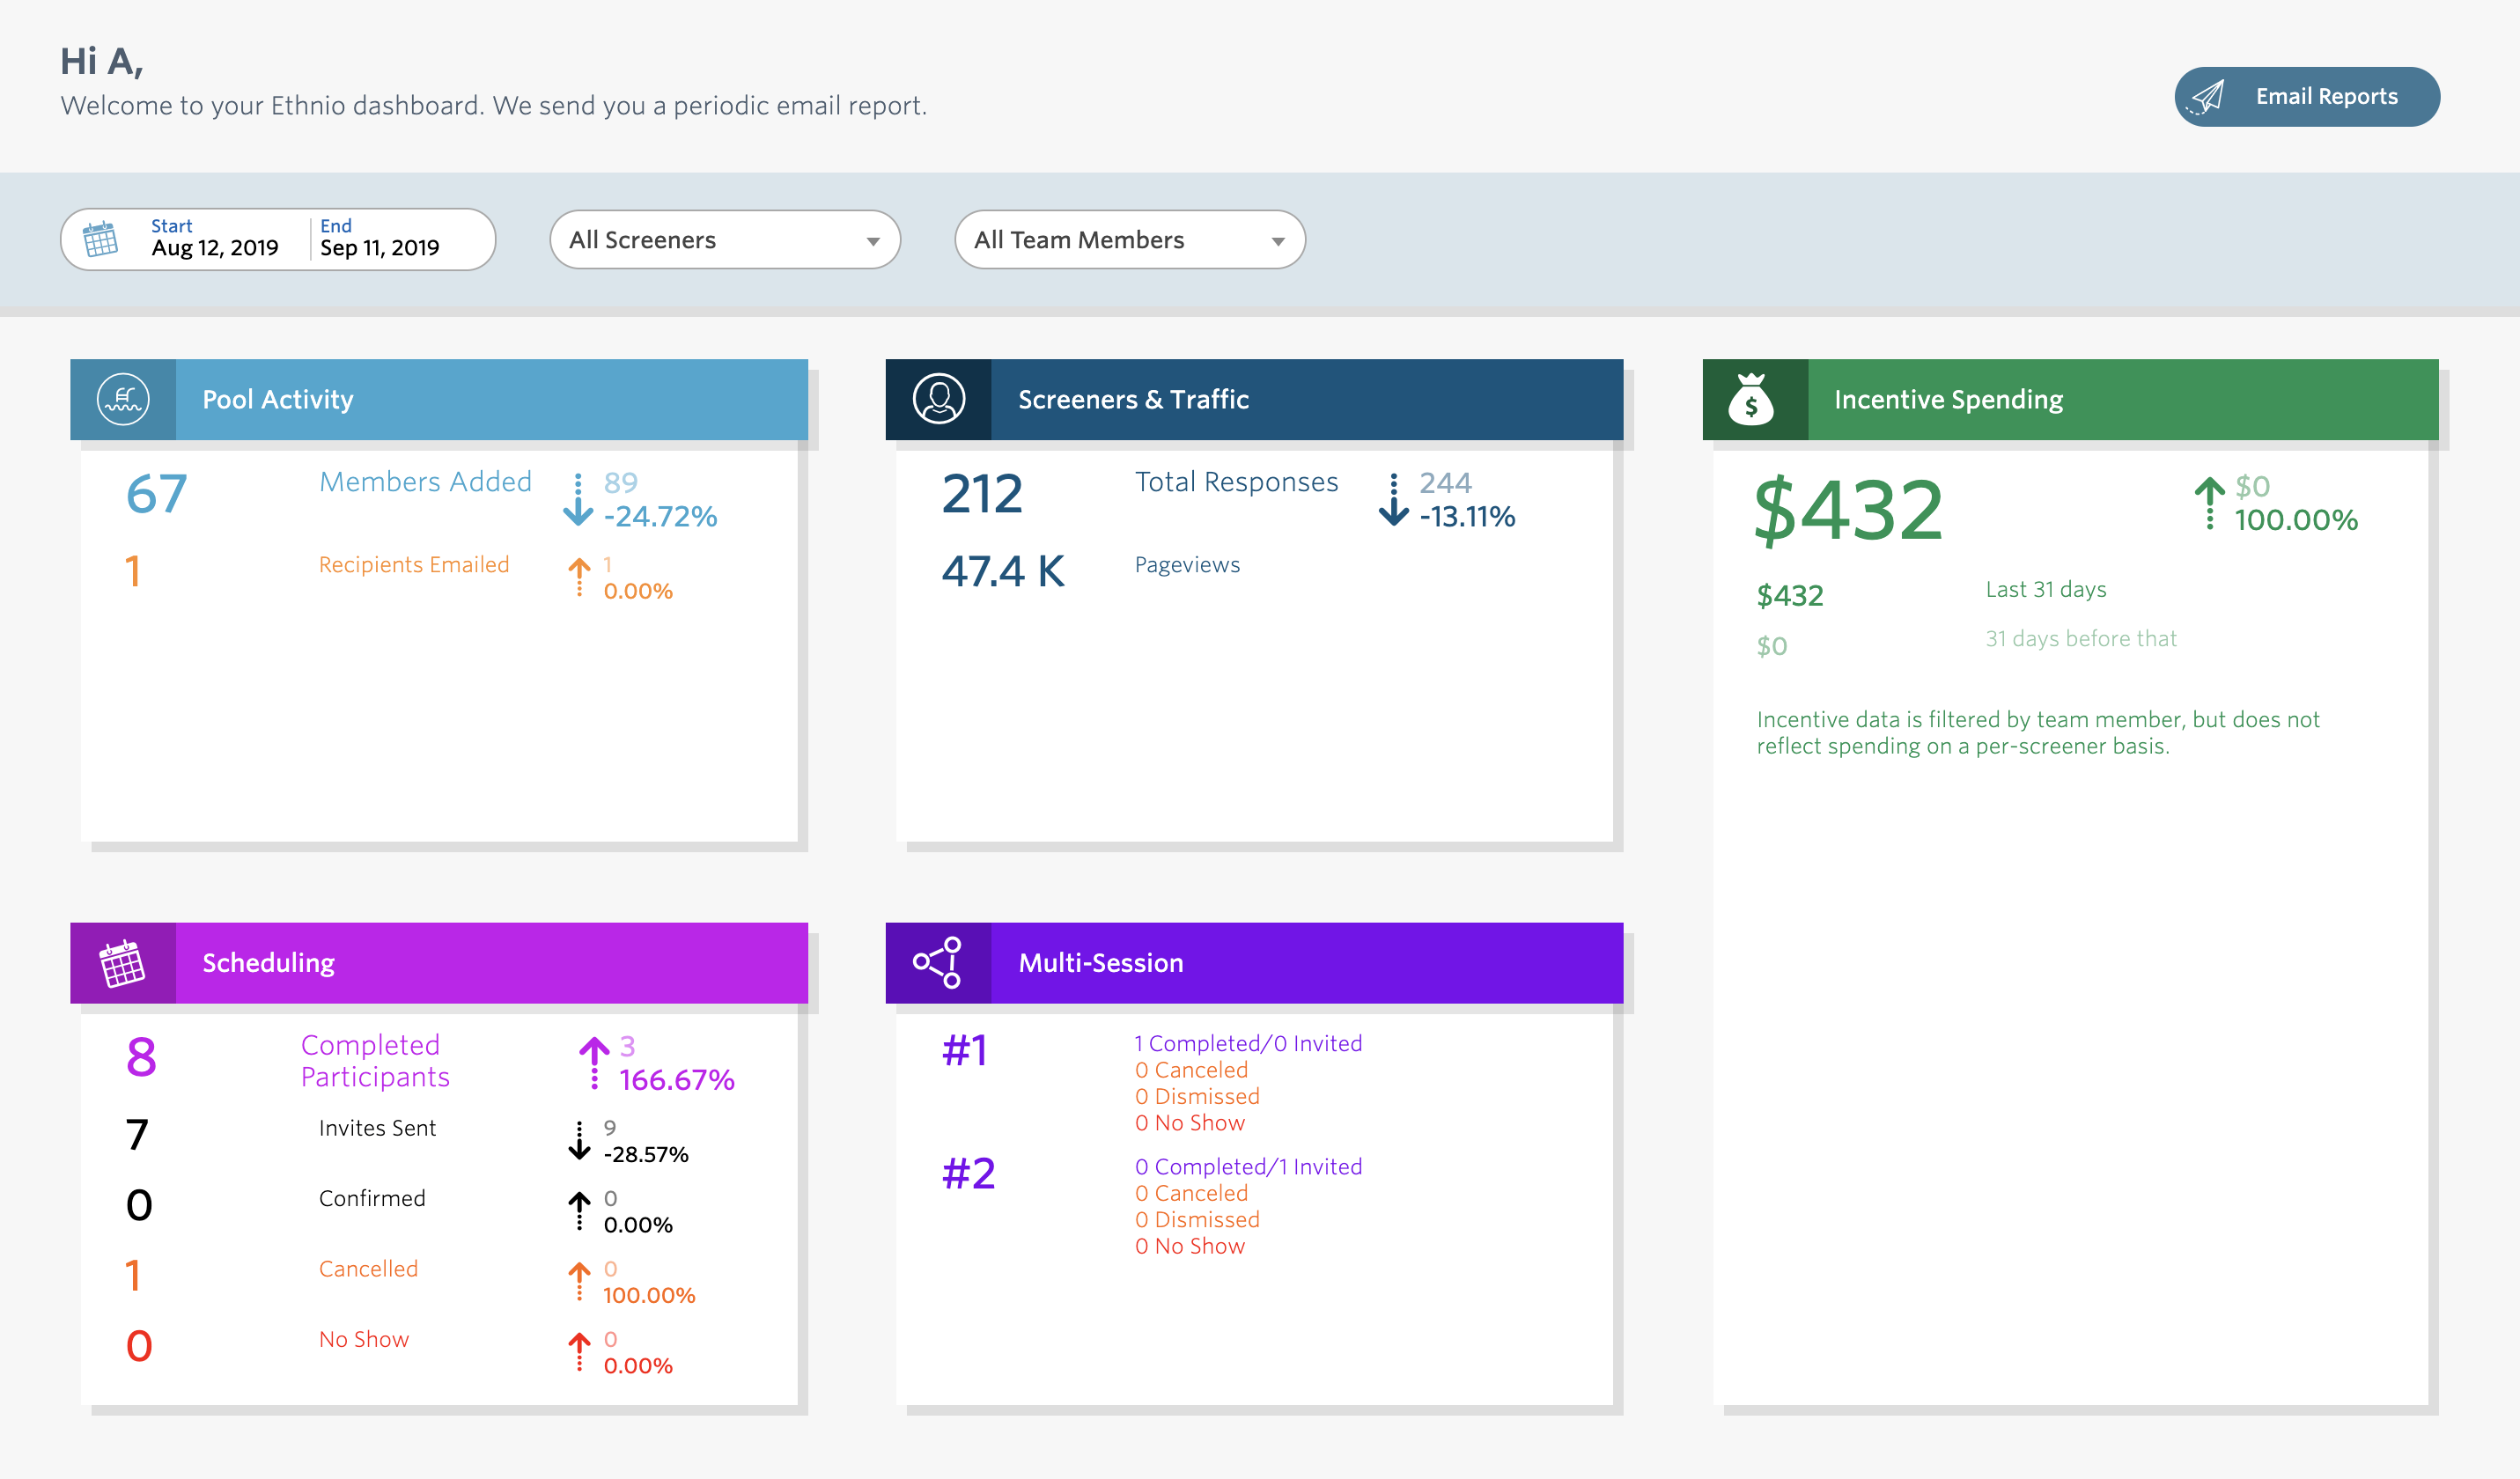Image resolution: width=2520 pixels, height=1479 pixels.
Task: Open the Completed Participants metric
Action: 375,1060
